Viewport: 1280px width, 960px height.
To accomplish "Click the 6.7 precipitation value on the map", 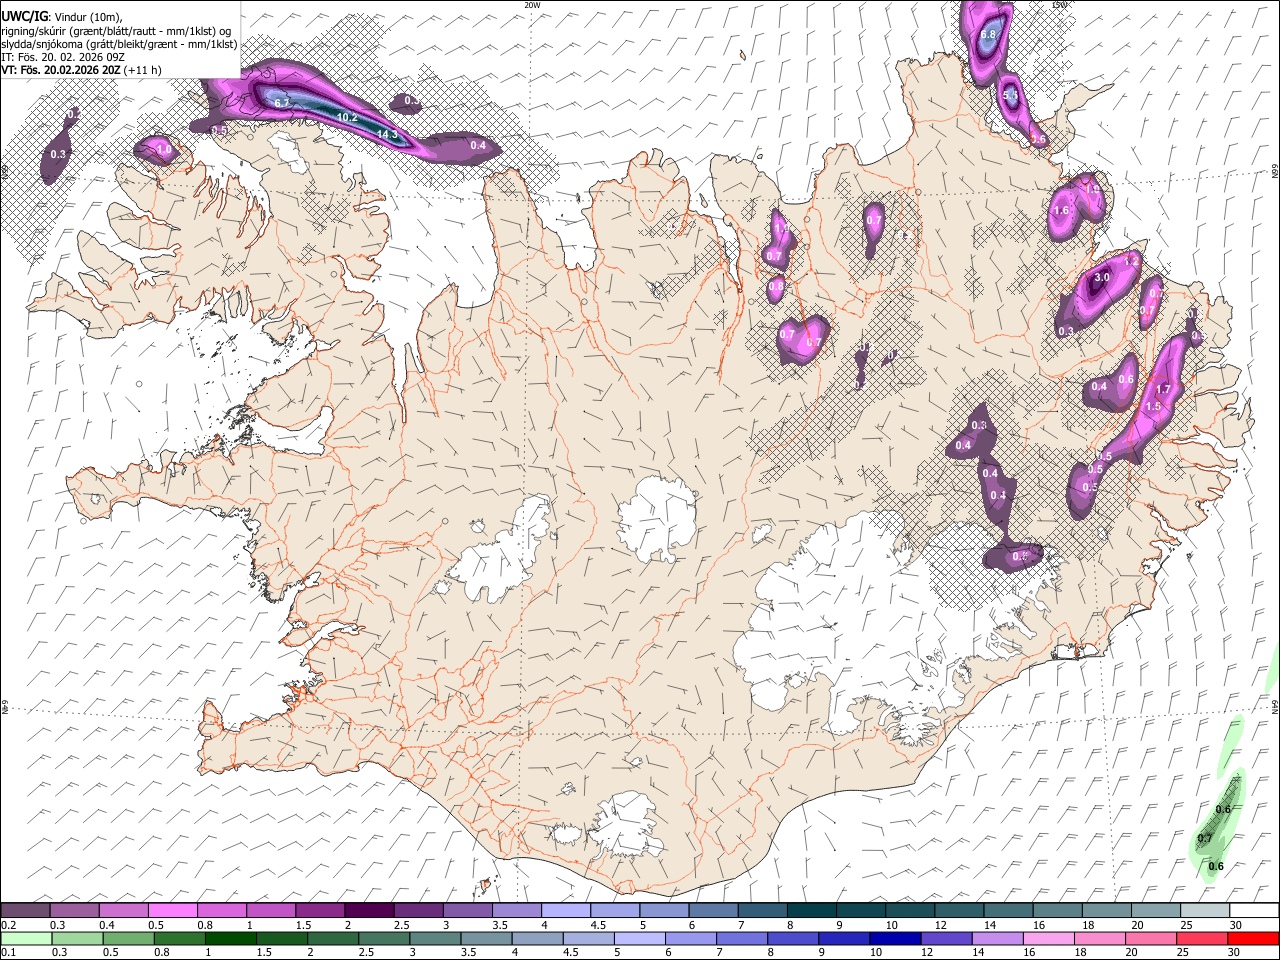I will pyautogui.click(x=281, y=102).
